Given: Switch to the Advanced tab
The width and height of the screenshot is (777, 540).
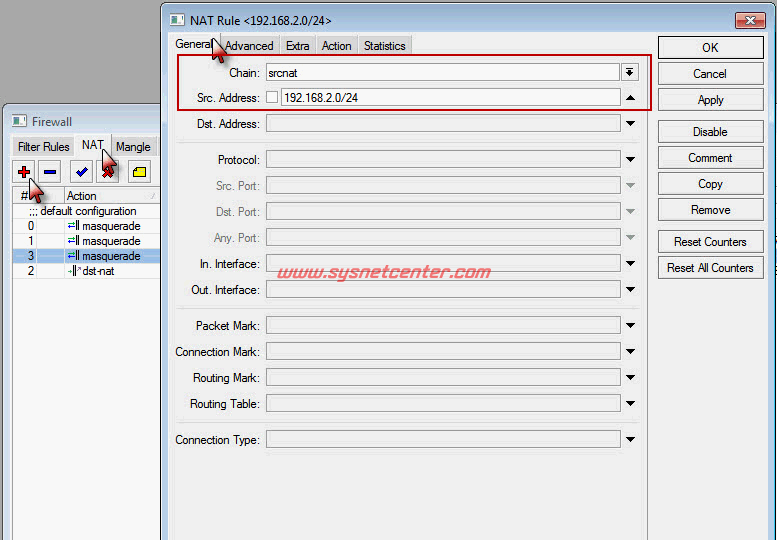Looking at the screenshot, I should 249,46.
